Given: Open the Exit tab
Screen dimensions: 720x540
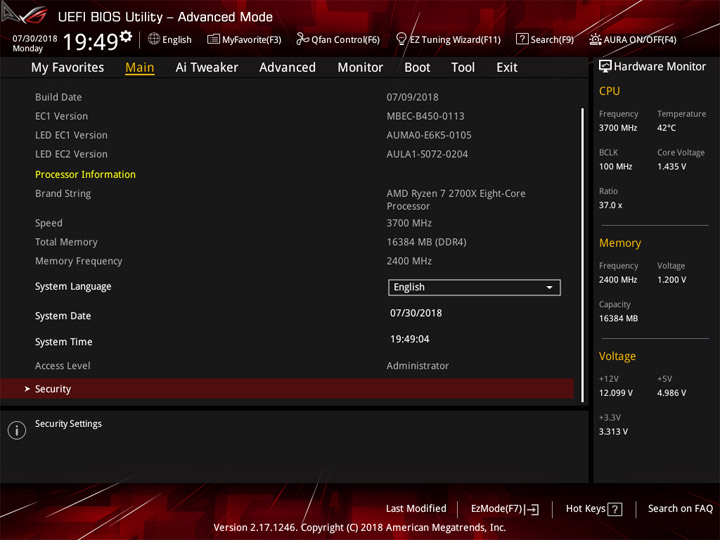Looking at the screenshot, I should click(x=506, y=68).
